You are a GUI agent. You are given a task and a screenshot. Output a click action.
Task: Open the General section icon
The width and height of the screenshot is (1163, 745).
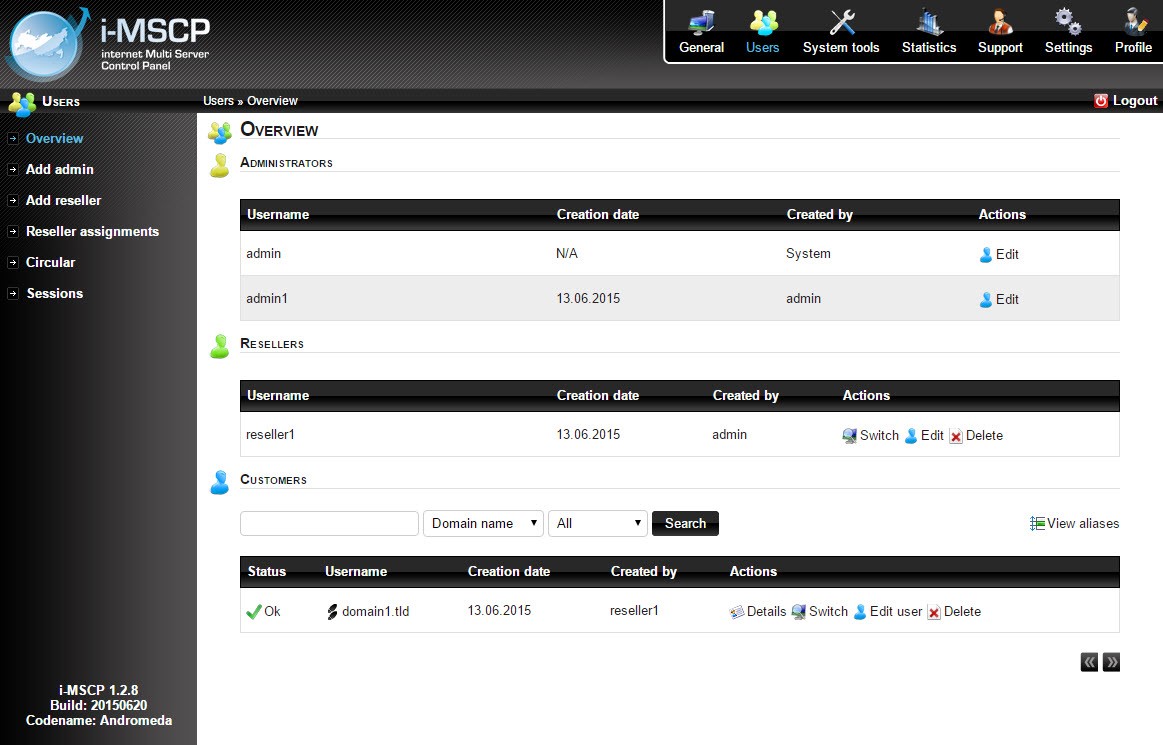click(x=701, y=23)
